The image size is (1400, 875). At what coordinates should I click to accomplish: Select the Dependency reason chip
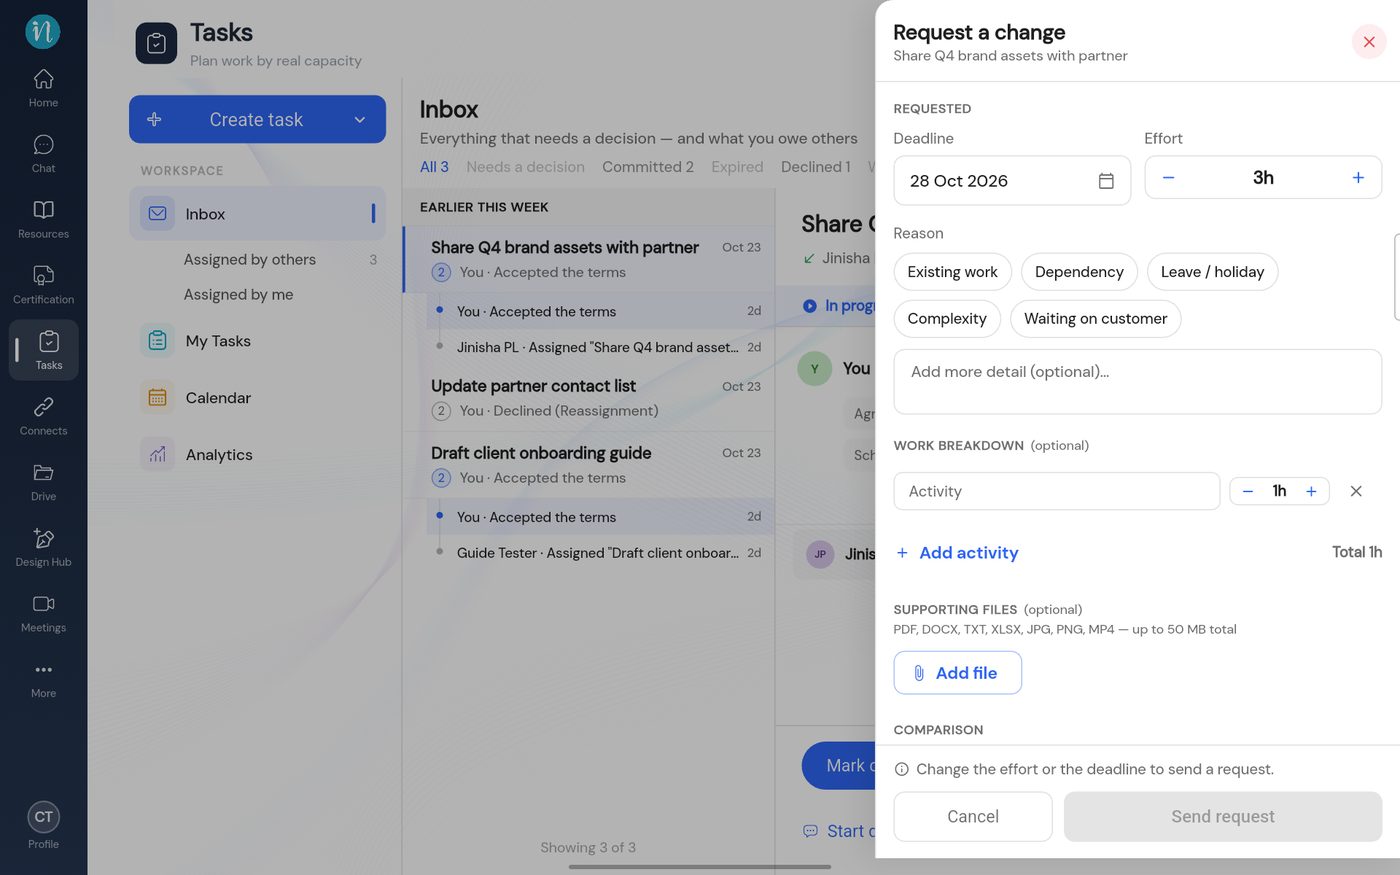pyautogui.click(x=1079, y=272)
